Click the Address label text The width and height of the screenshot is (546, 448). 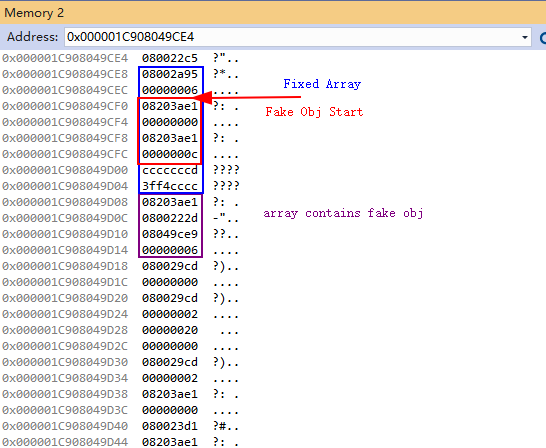(x=32, y=37)
